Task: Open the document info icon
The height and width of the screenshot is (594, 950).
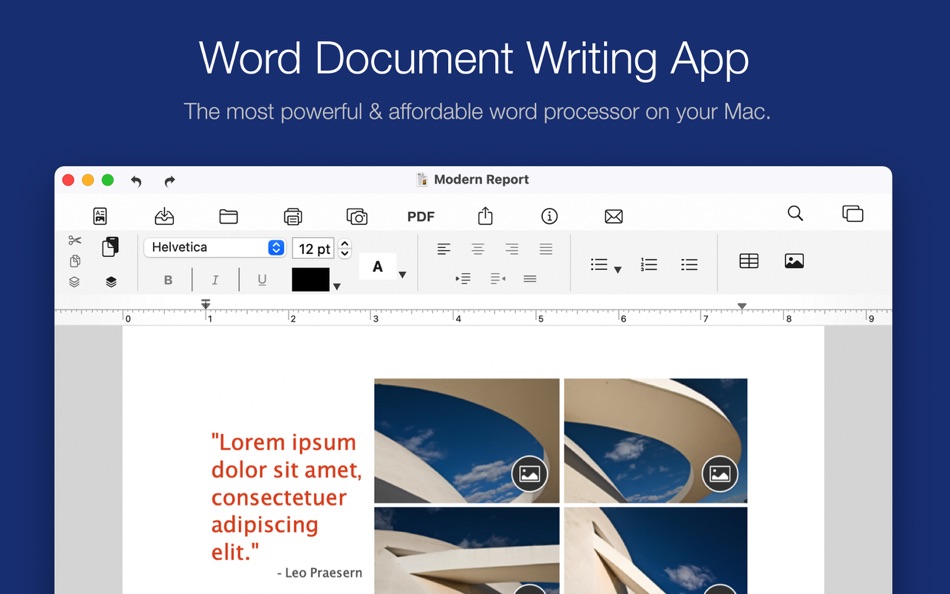Action: coord(550,216)
